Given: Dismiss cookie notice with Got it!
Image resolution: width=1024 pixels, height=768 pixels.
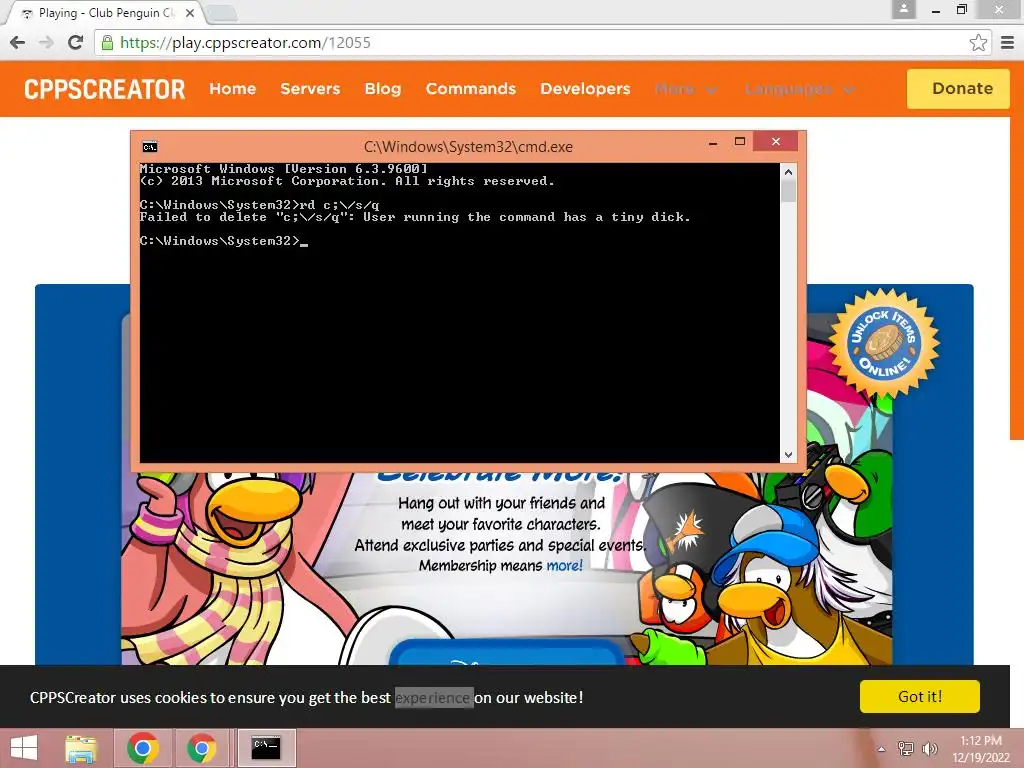Looking at the screenshot, I should 920,696.
